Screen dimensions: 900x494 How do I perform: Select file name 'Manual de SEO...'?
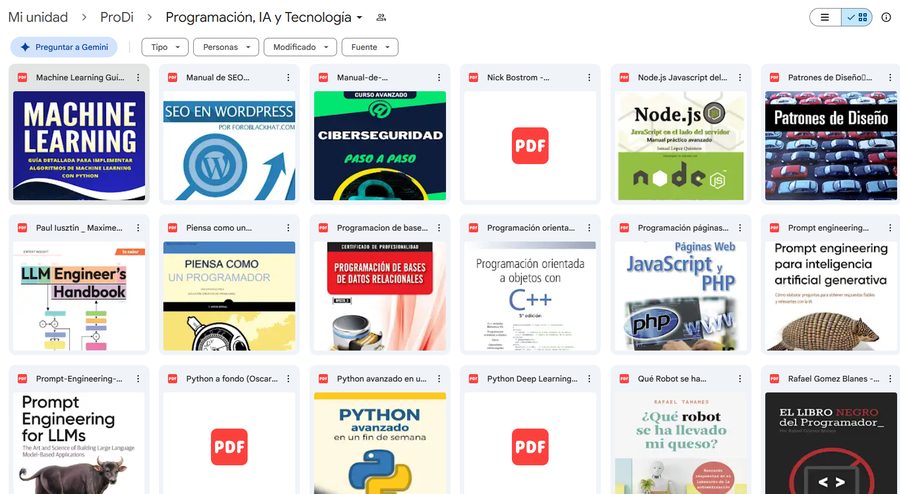pos(218,77)
